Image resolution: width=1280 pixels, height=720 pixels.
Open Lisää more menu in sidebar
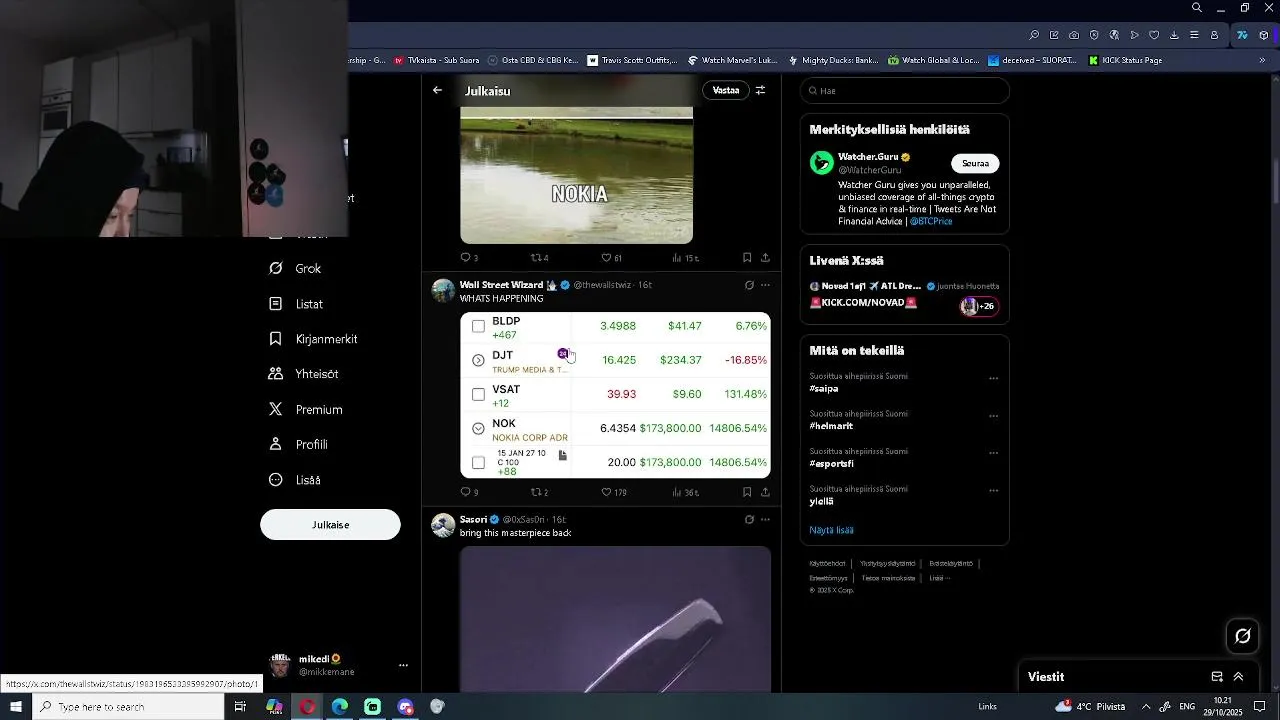(295, 480)
